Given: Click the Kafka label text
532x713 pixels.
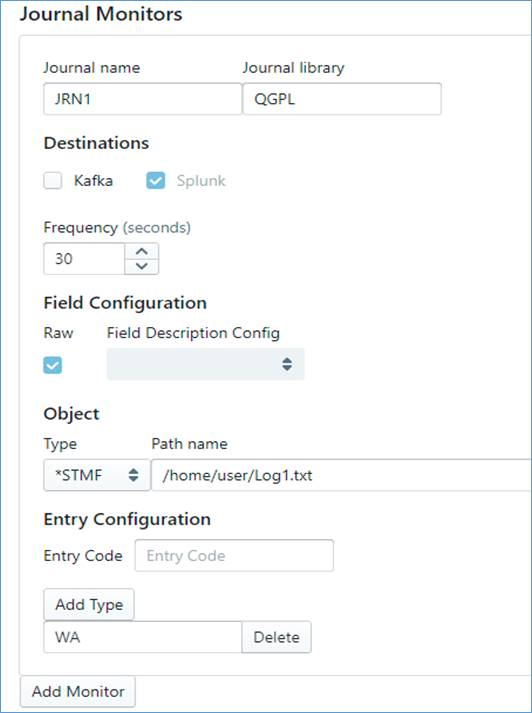Looking at the screenshot, I should pyautogui.click(x=93, y=181).
